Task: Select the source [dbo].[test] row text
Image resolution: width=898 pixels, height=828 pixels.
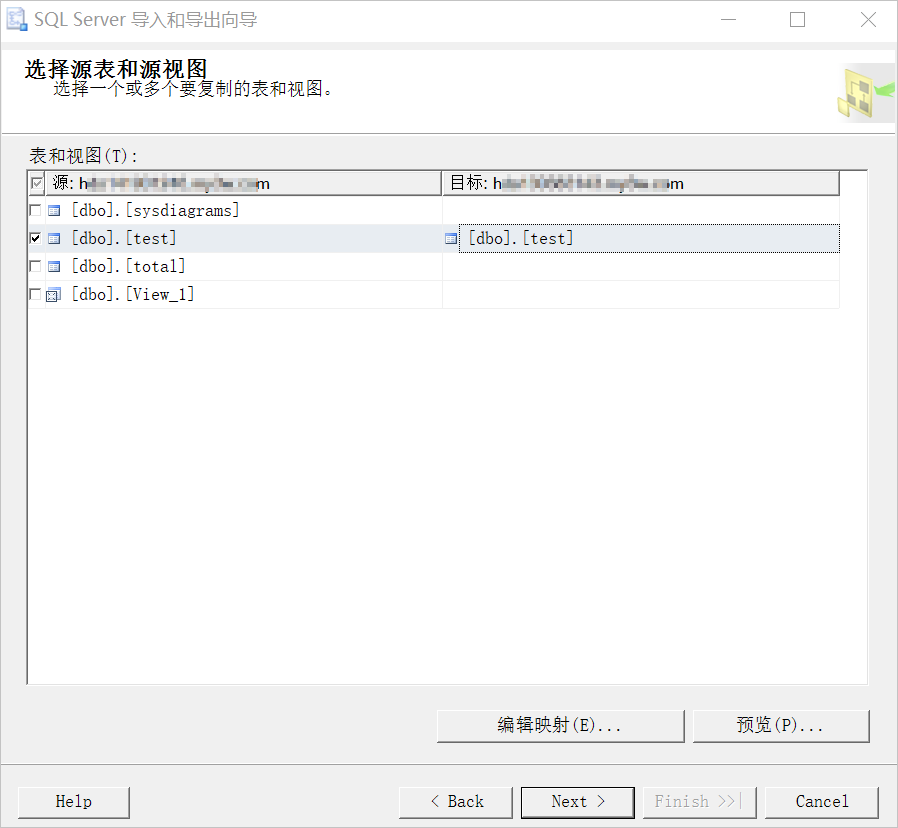Action: coord(124,238)
